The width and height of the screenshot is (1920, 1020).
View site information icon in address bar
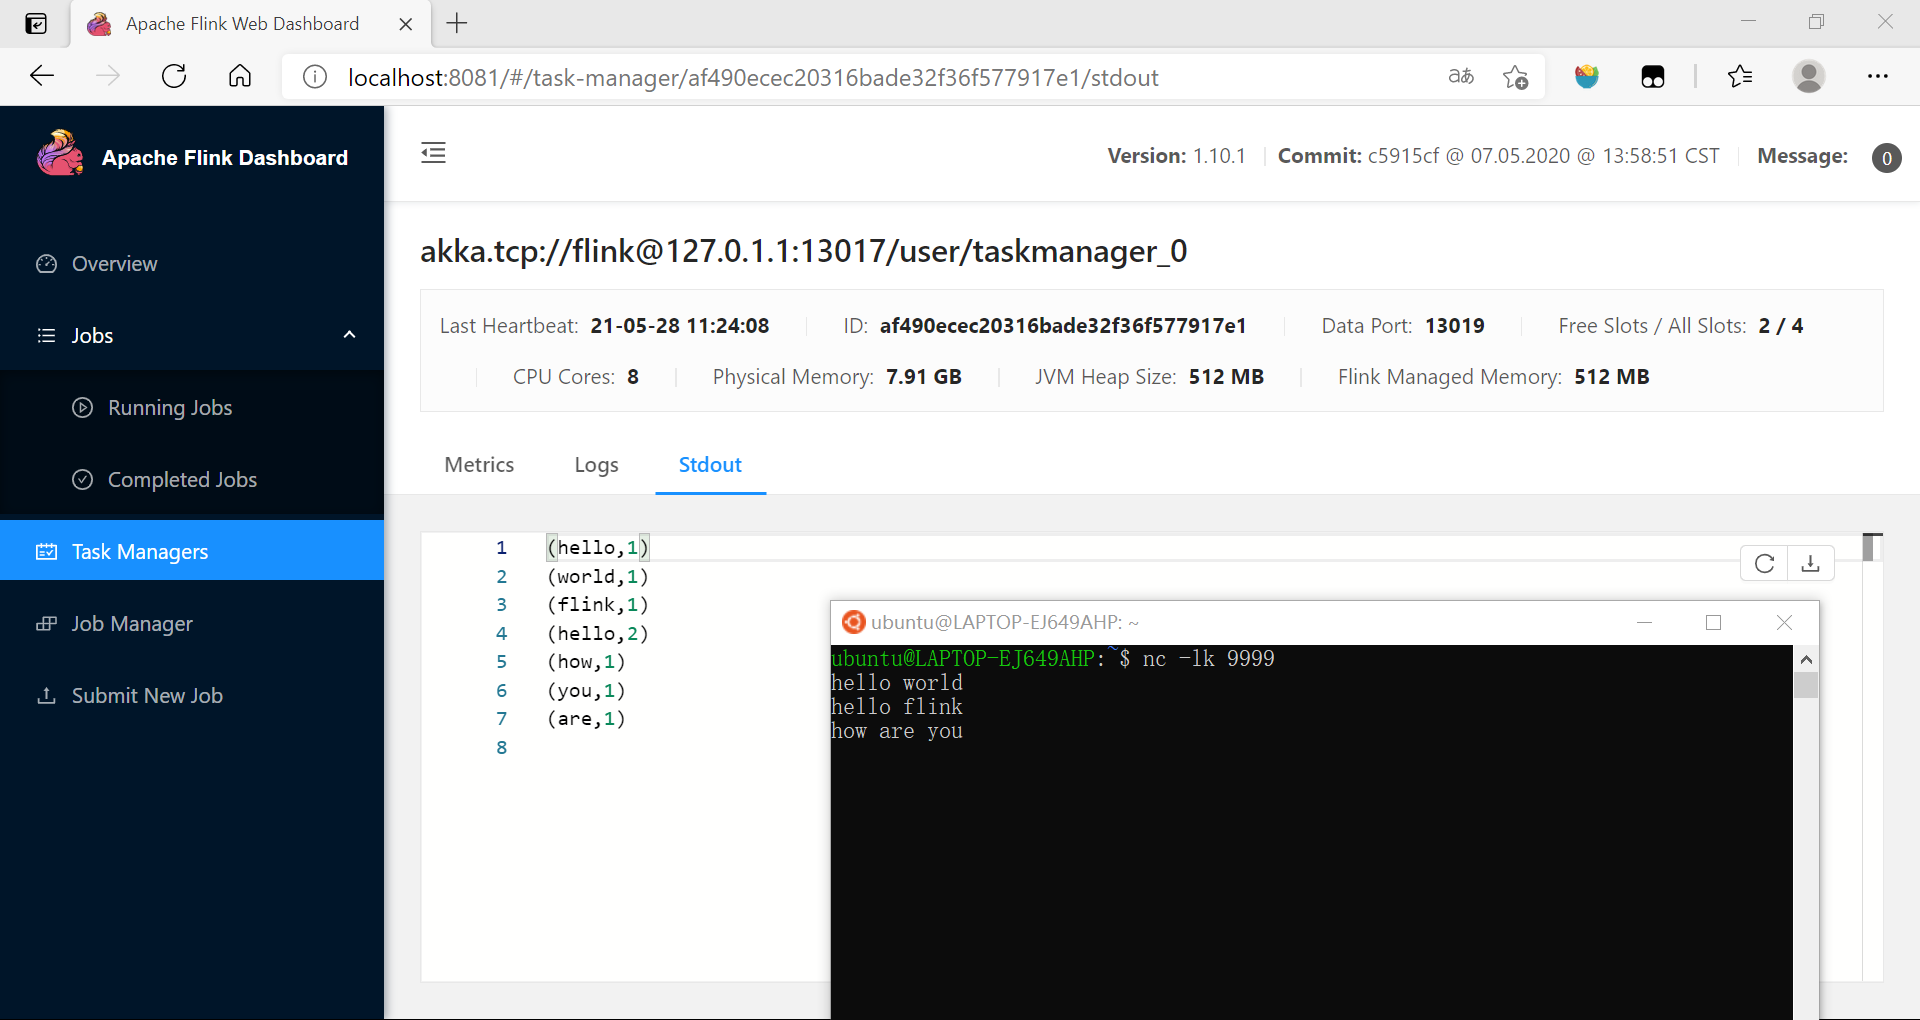[x=315, y=77]
